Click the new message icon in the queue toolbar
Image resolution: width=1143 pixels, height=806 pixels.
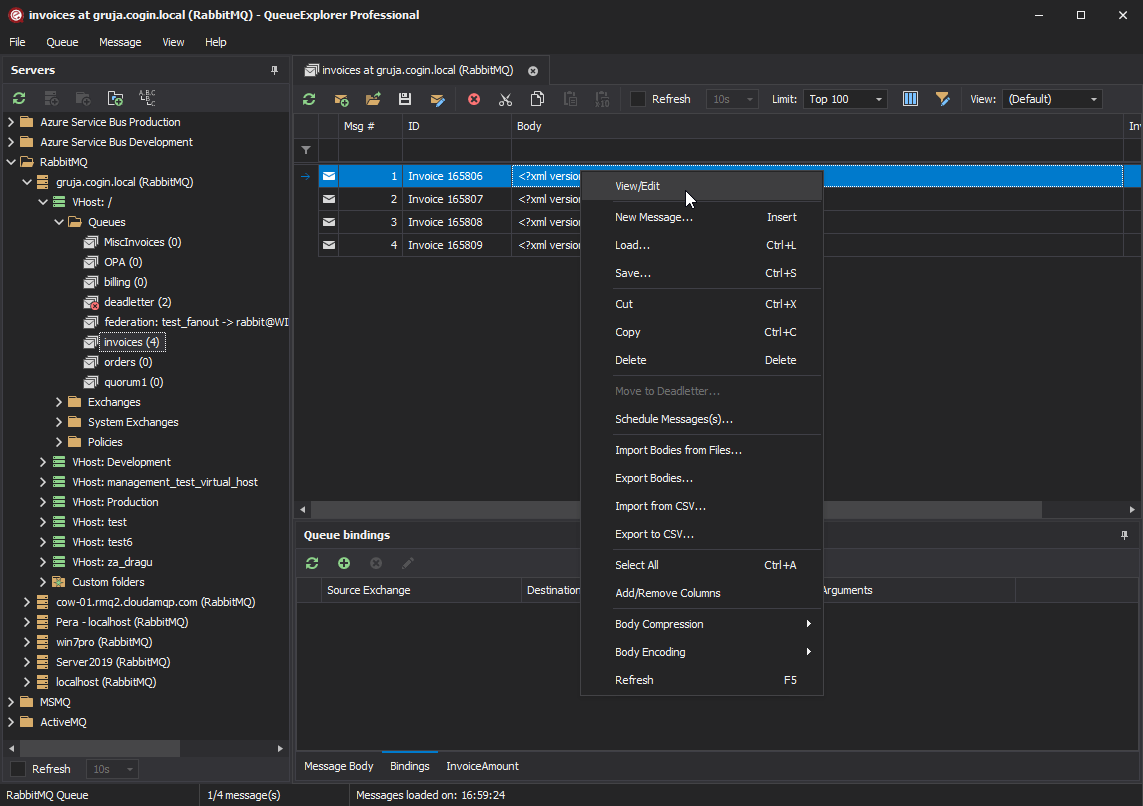point(341,99)
